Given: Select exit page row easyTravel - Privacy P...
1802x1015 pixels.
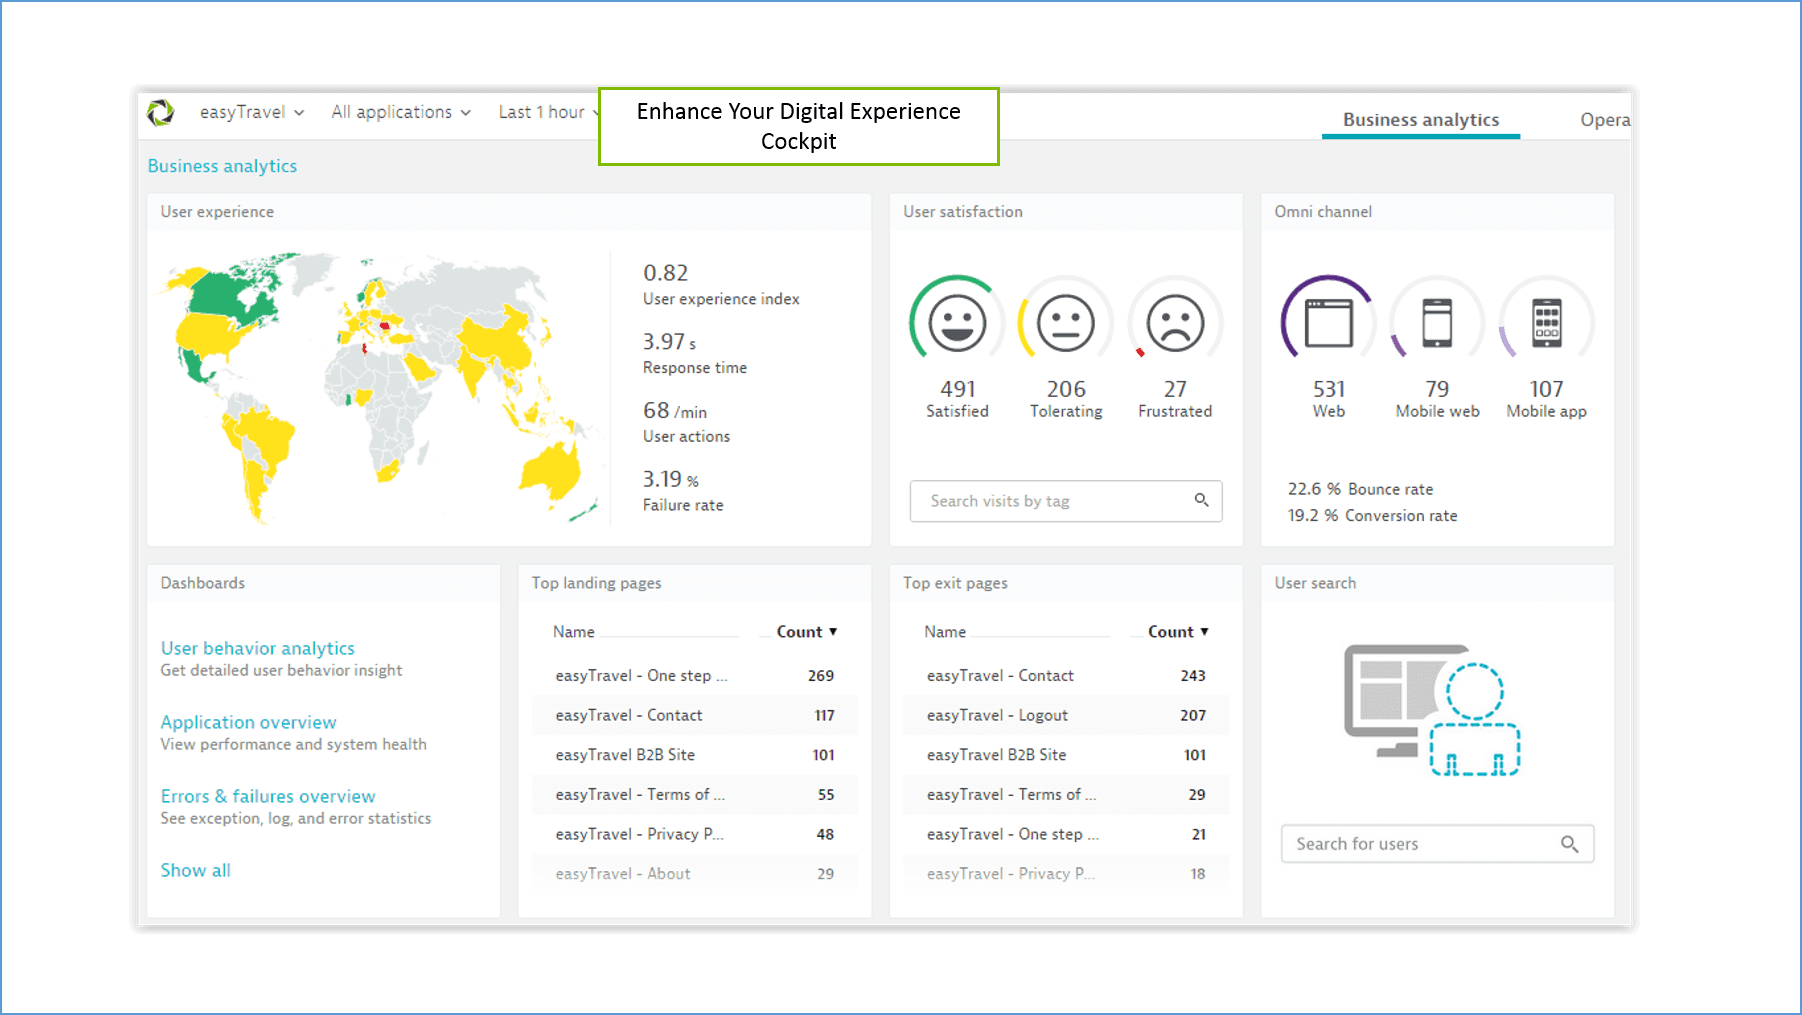Looking at the screenshot, I should (1066, 873).
